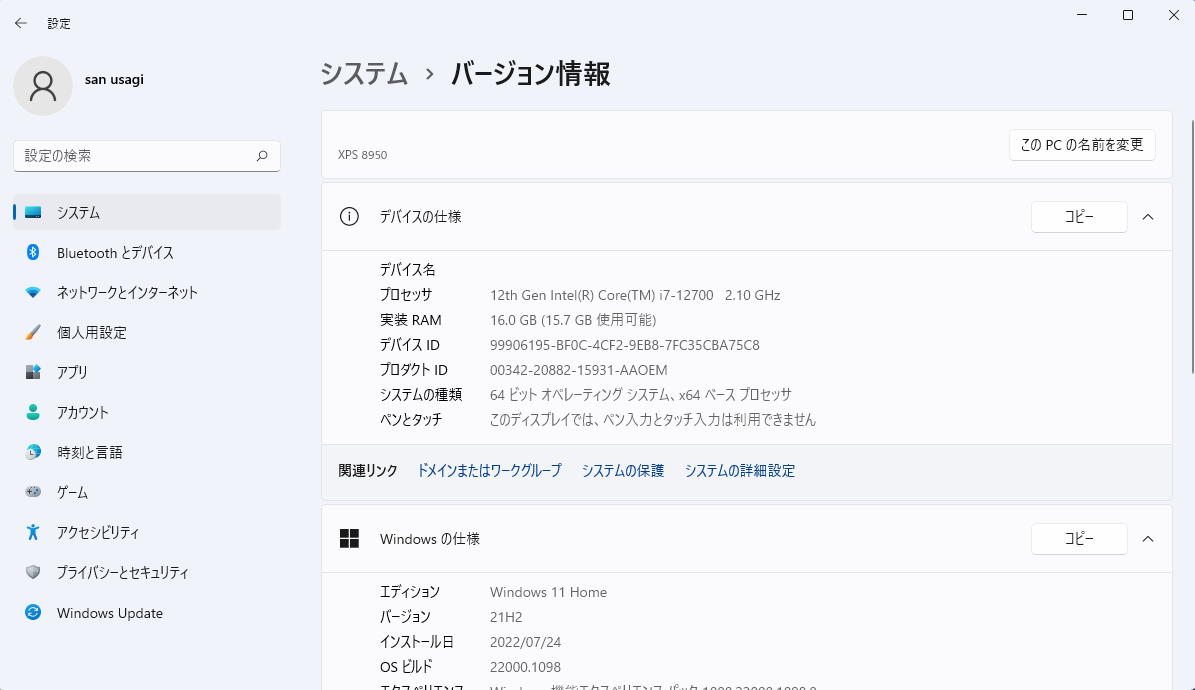
Task: Click the info icon beside デバイスの仕様
Action: tap(349, 217)
